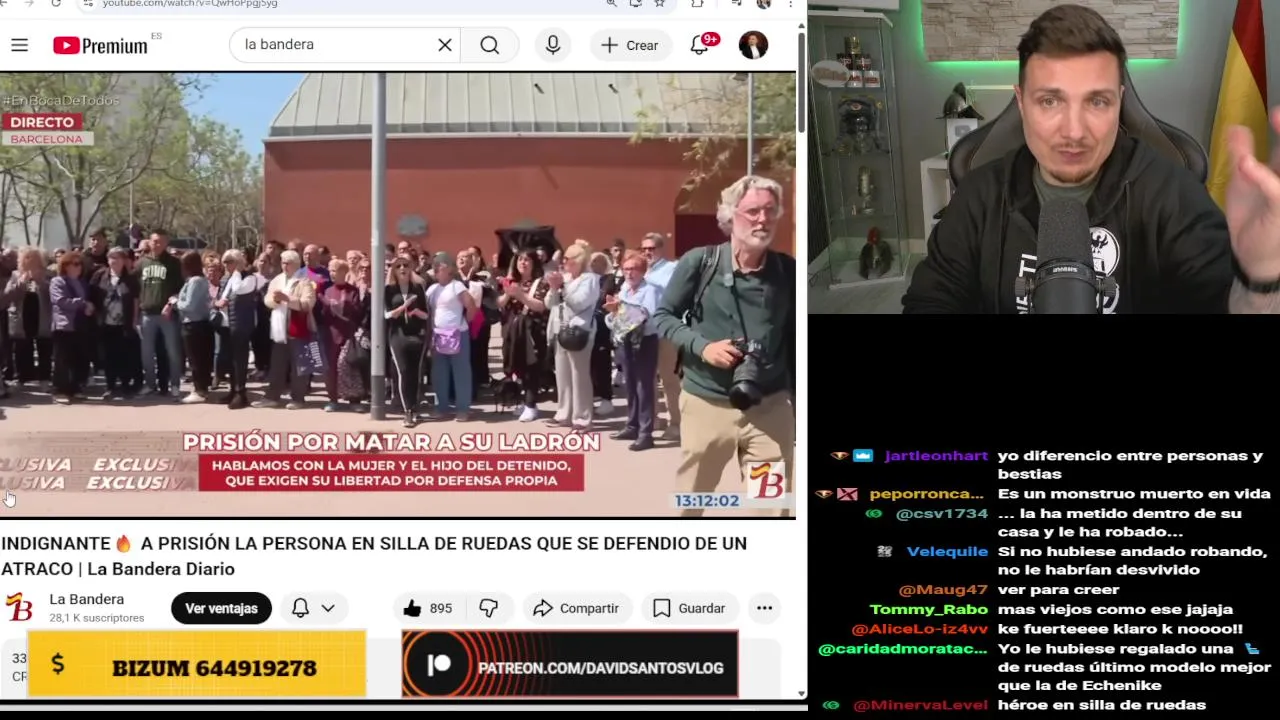Start voice search with microphone icon
Viewport: 1280px width, 720px height.
point(553,45)
